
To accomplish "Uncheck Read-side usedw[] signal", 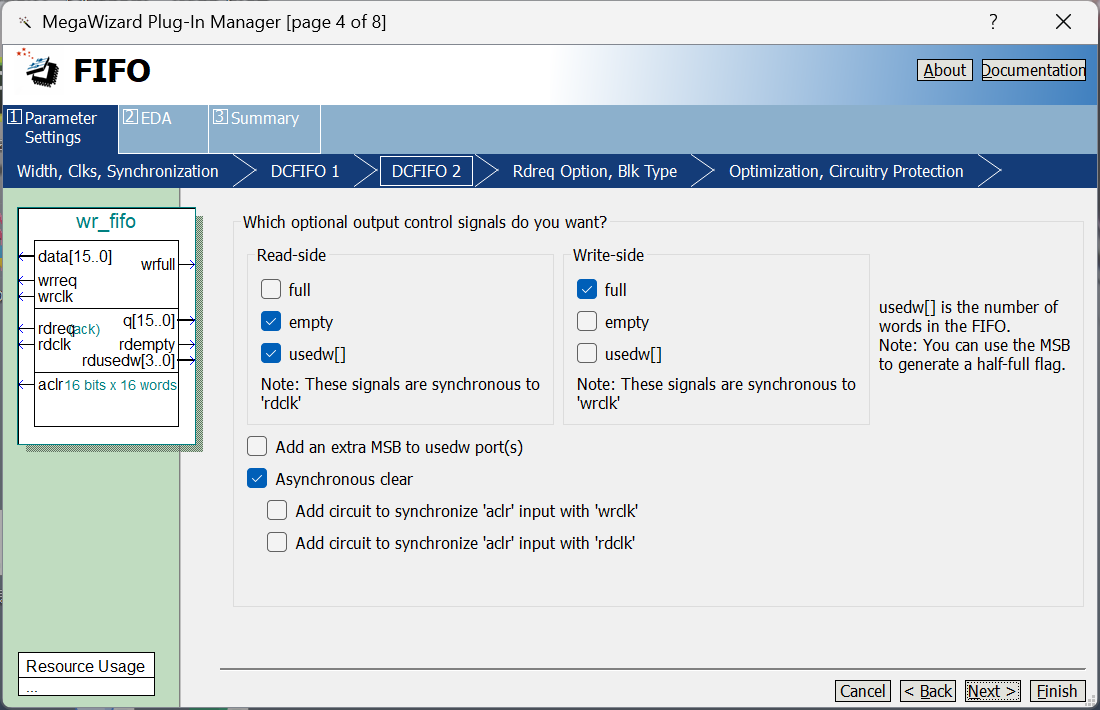I will click(x=271, y=353).
